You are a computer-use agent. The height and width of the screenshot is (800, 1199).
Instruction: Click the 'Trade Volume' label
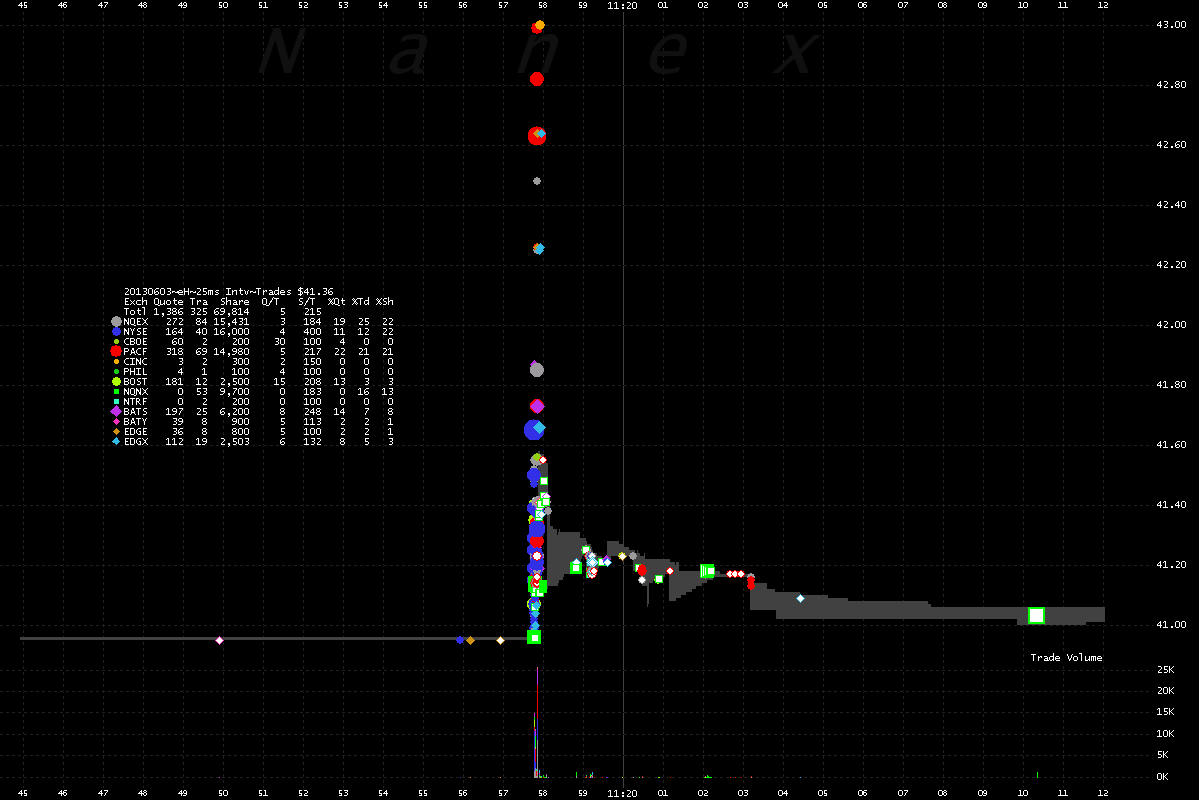[1066, 658]
